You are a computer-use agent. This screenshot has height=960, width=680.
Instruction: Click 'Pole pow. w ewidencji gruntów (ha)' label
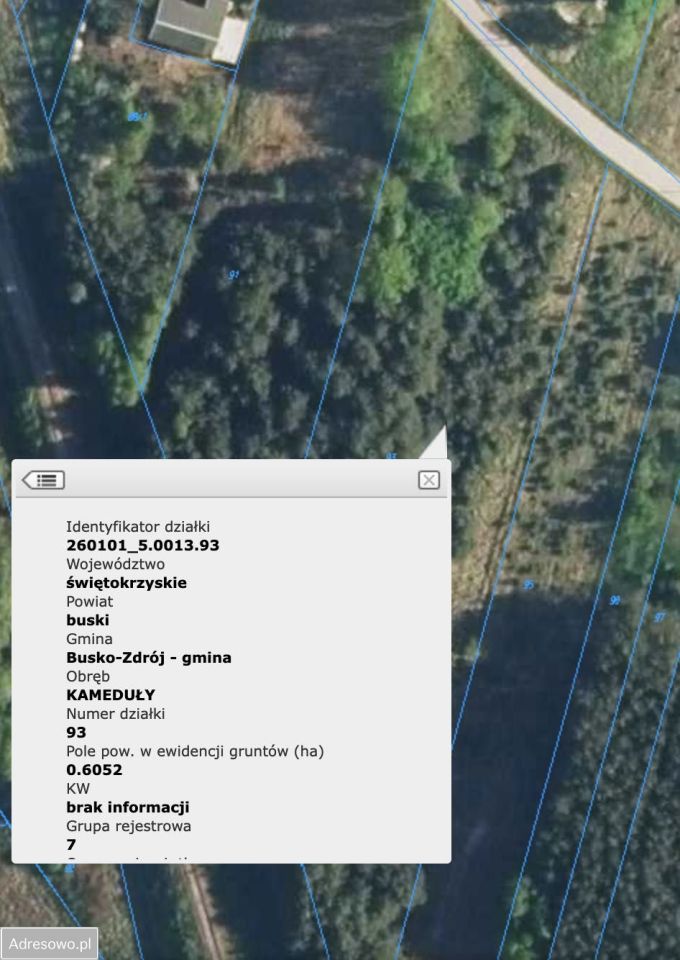coord(195,751)
